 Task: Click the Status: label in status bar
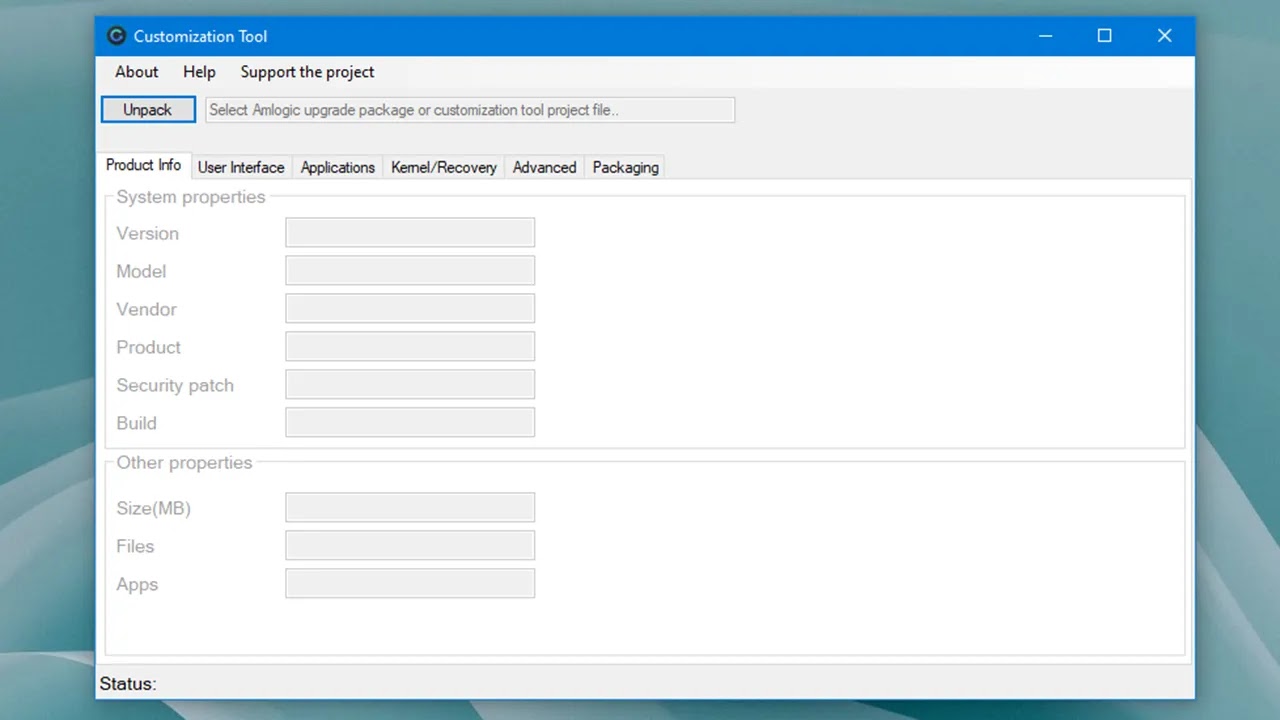coord(128,684)
